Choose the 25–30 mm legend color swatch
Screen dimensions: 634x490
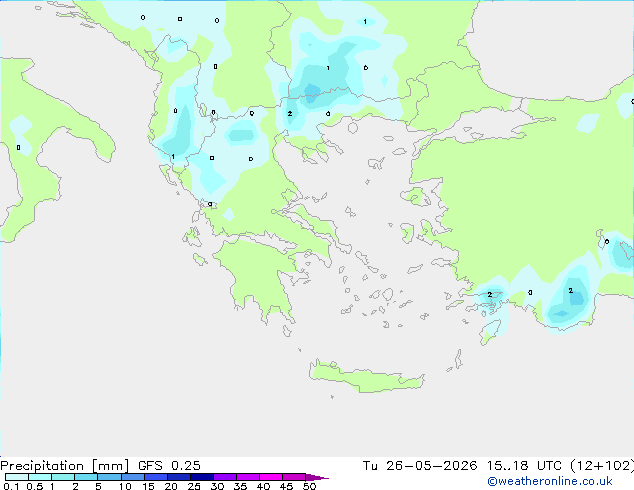click(201, 477)
